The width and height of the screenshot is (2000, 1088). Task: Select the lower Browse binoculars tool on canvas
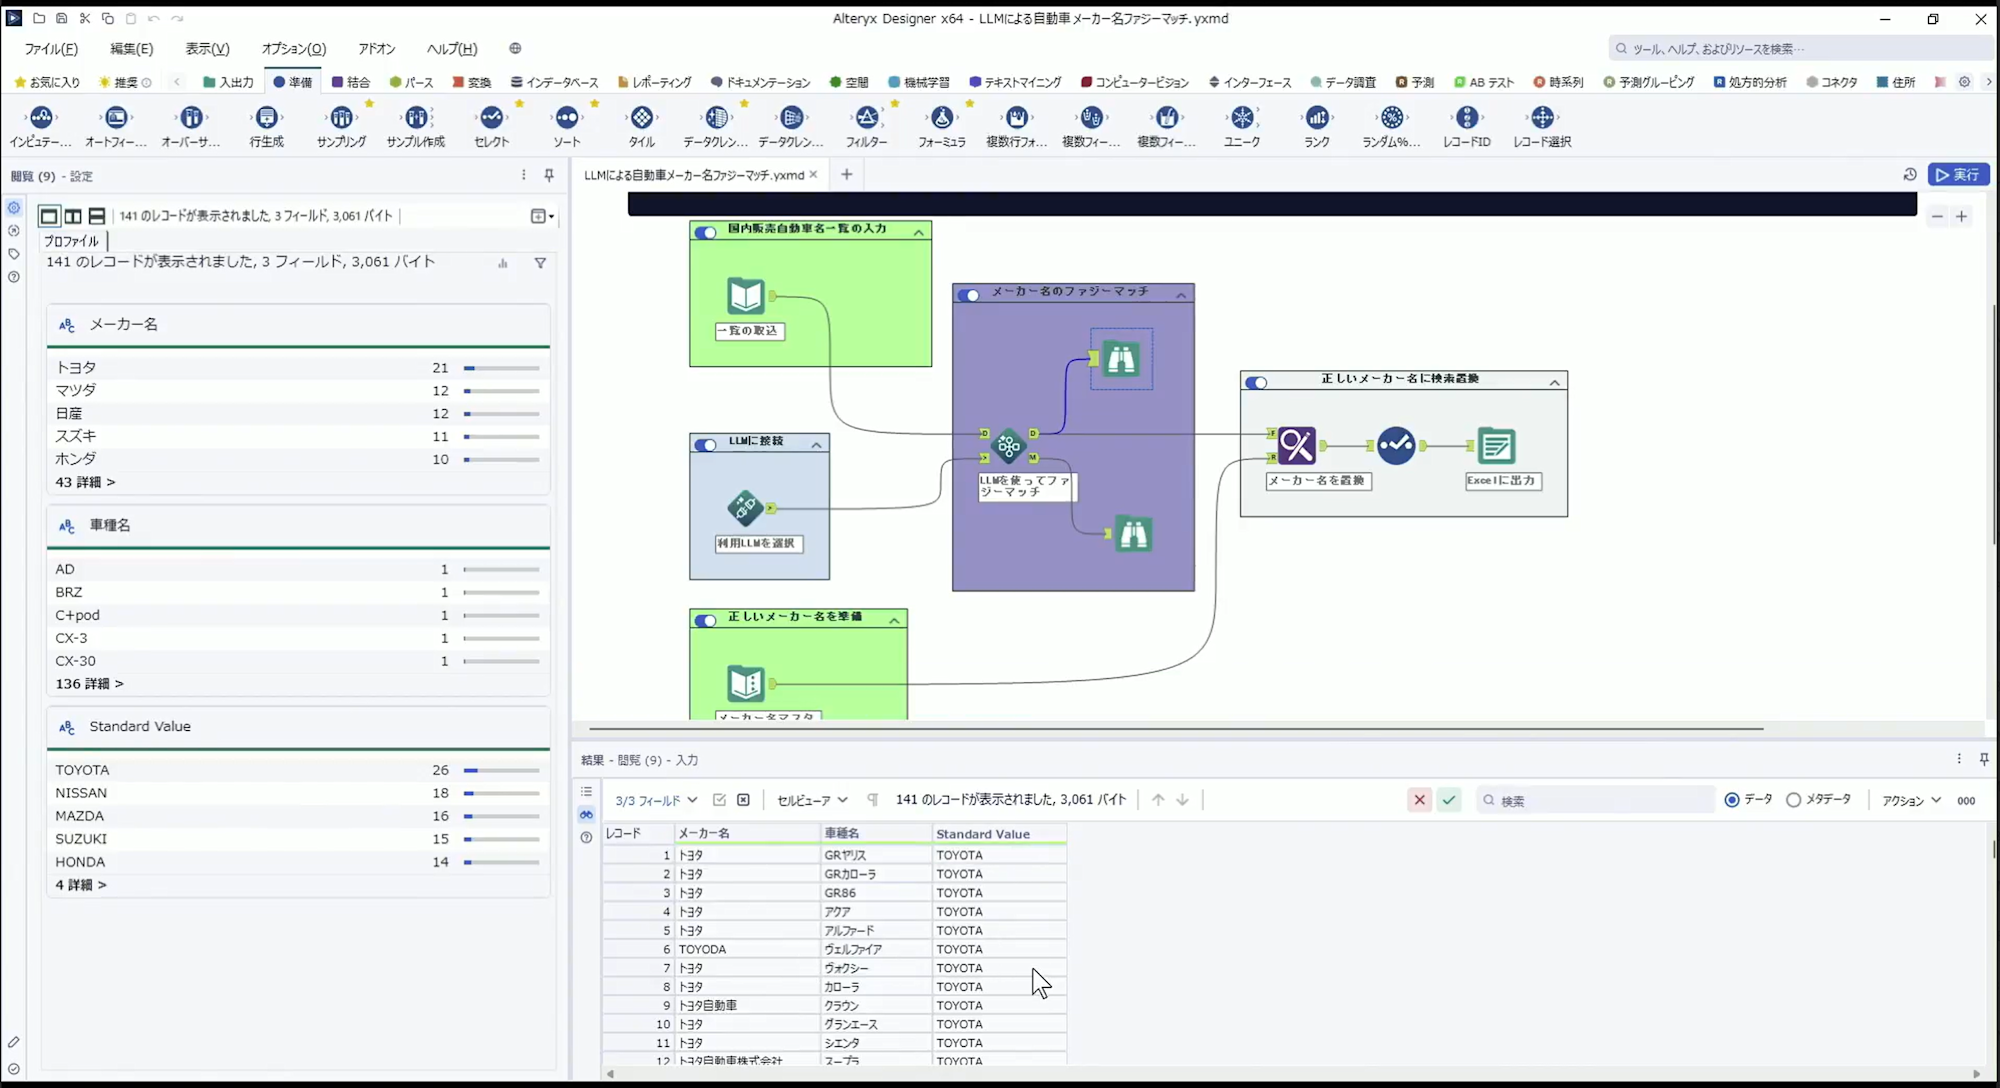pyautogui.click(x=1133, y=534)
